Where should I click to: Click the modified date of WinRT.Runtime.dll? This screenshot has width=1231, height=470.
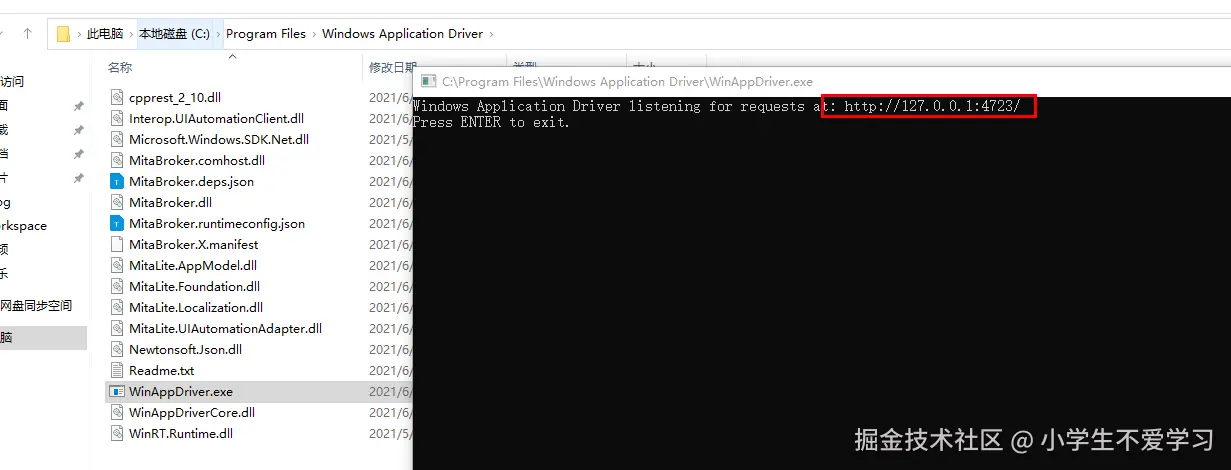[389, 433]
